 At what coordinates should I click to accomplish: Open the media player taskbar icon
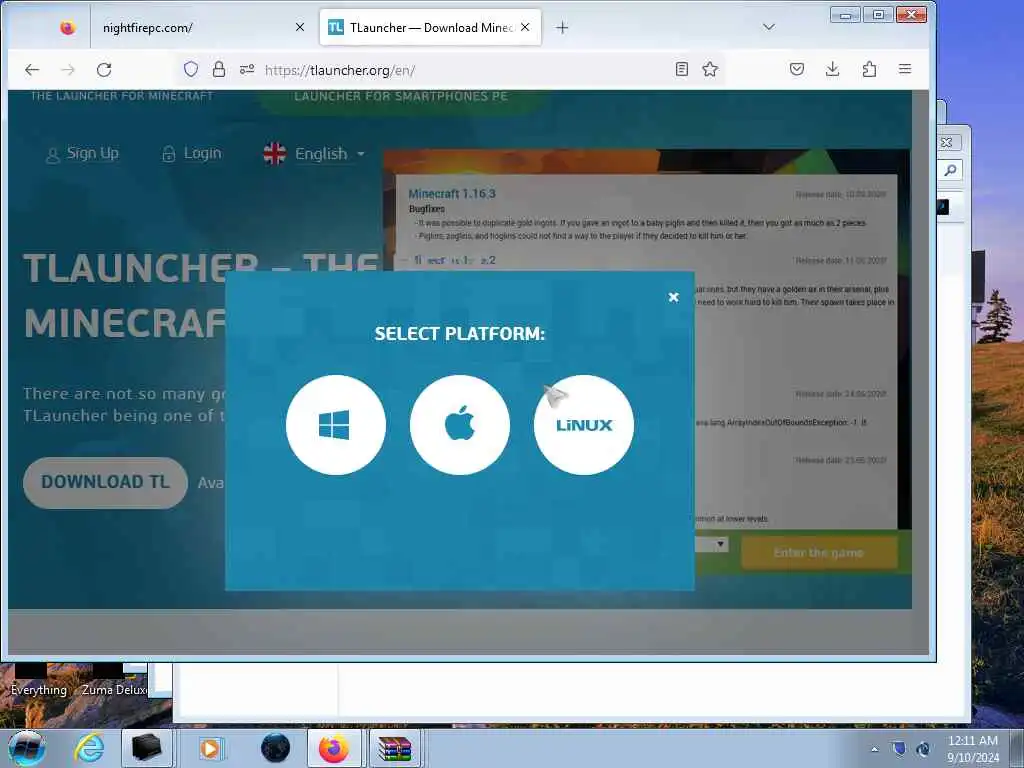coord(211,748)
